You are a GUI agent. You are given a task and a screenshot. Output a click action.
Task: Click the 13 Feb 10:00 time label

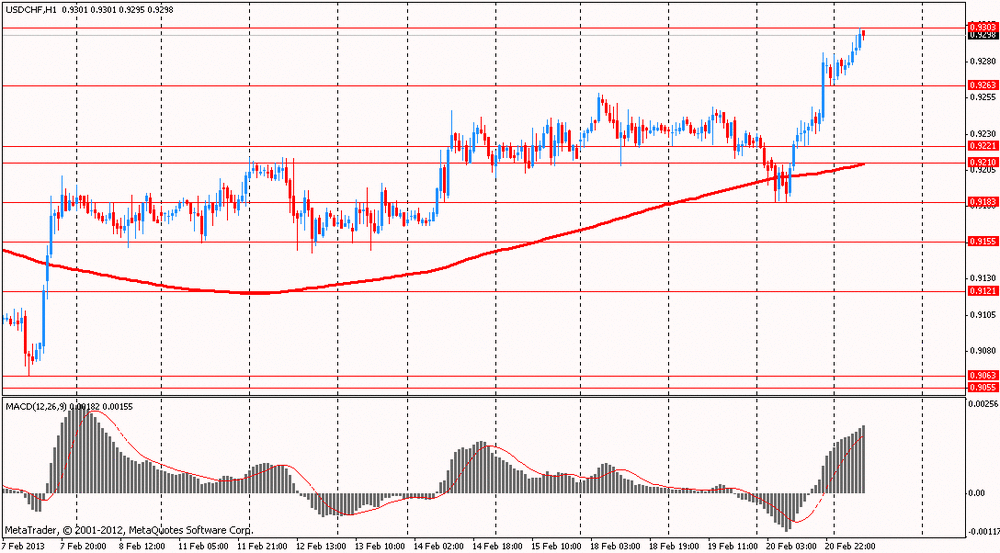tap(379, 547)
